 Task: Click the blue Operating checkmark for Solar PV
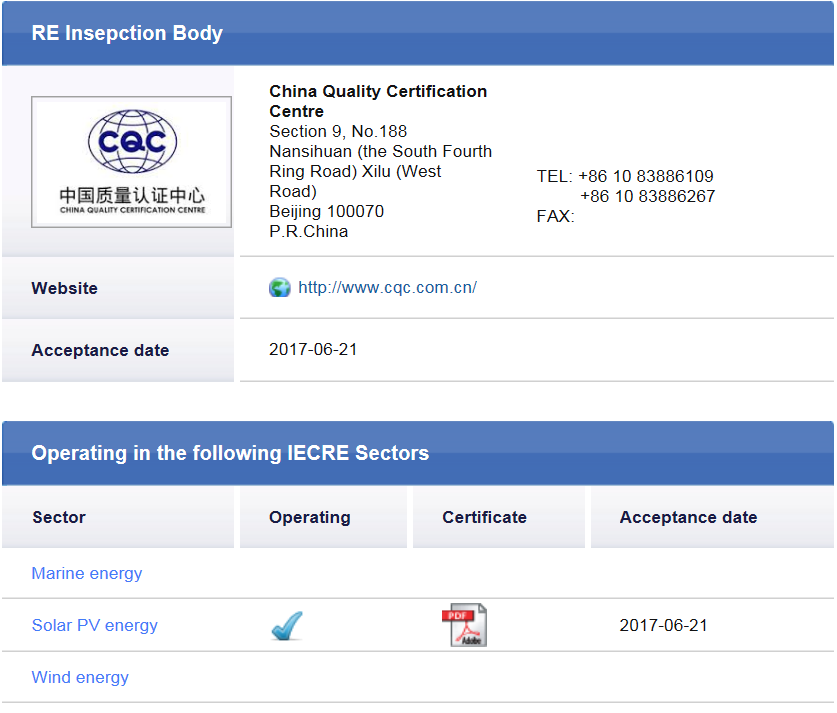287,626
